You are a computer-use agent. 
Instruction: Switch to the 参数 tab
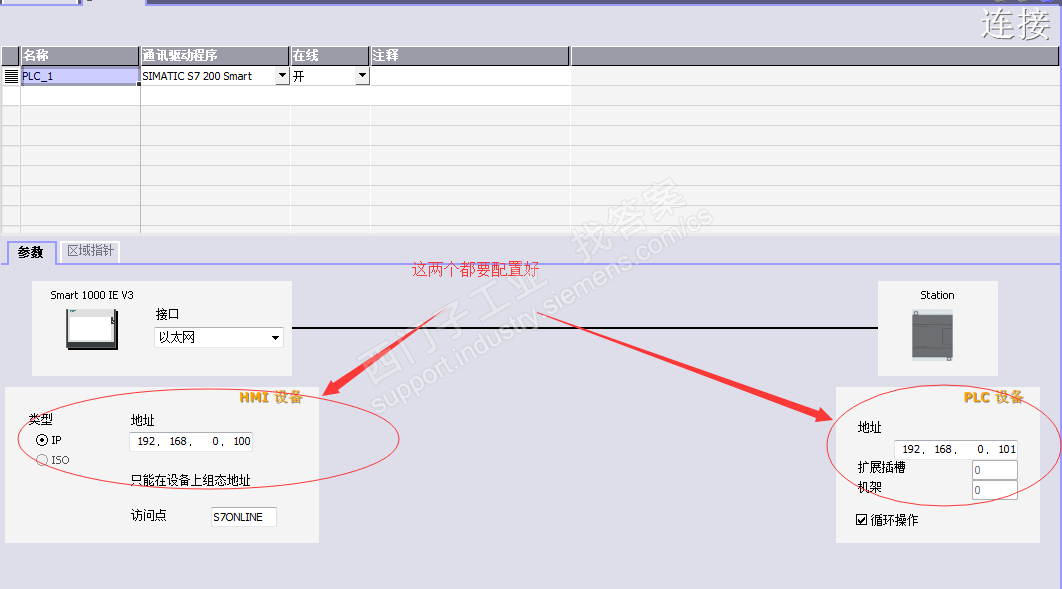point(30,253)
